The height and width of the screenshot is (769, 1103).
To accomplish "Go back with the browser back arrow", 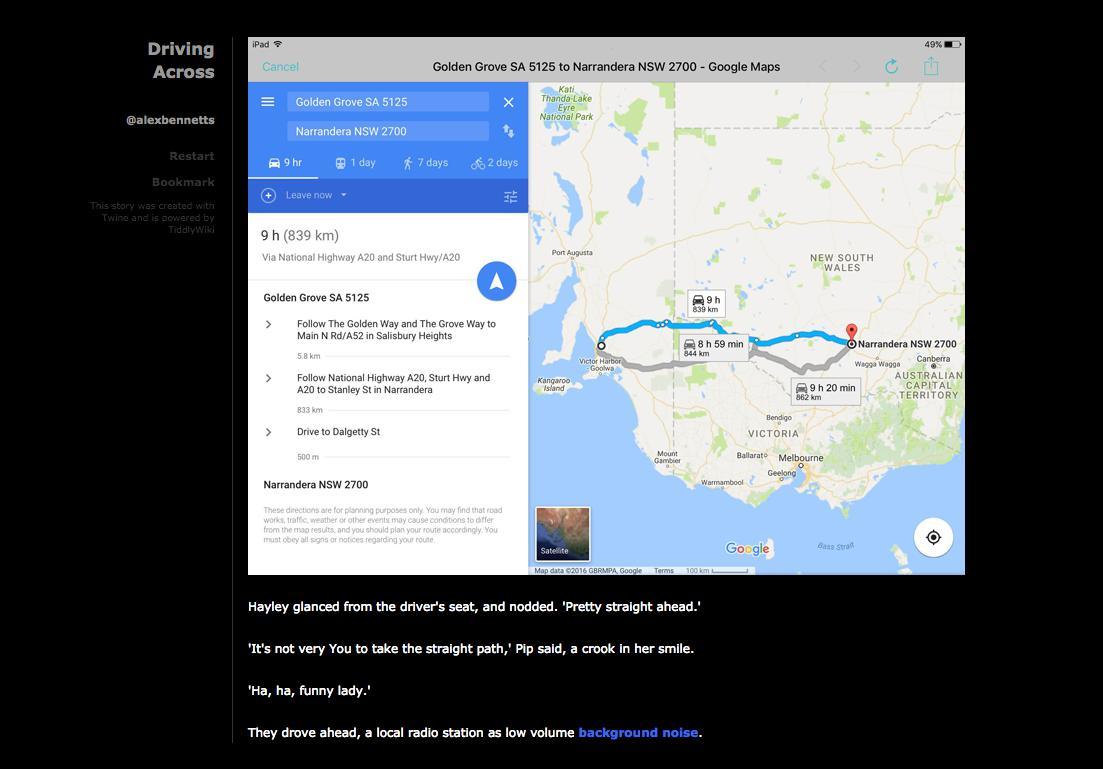I will (824, 67).
